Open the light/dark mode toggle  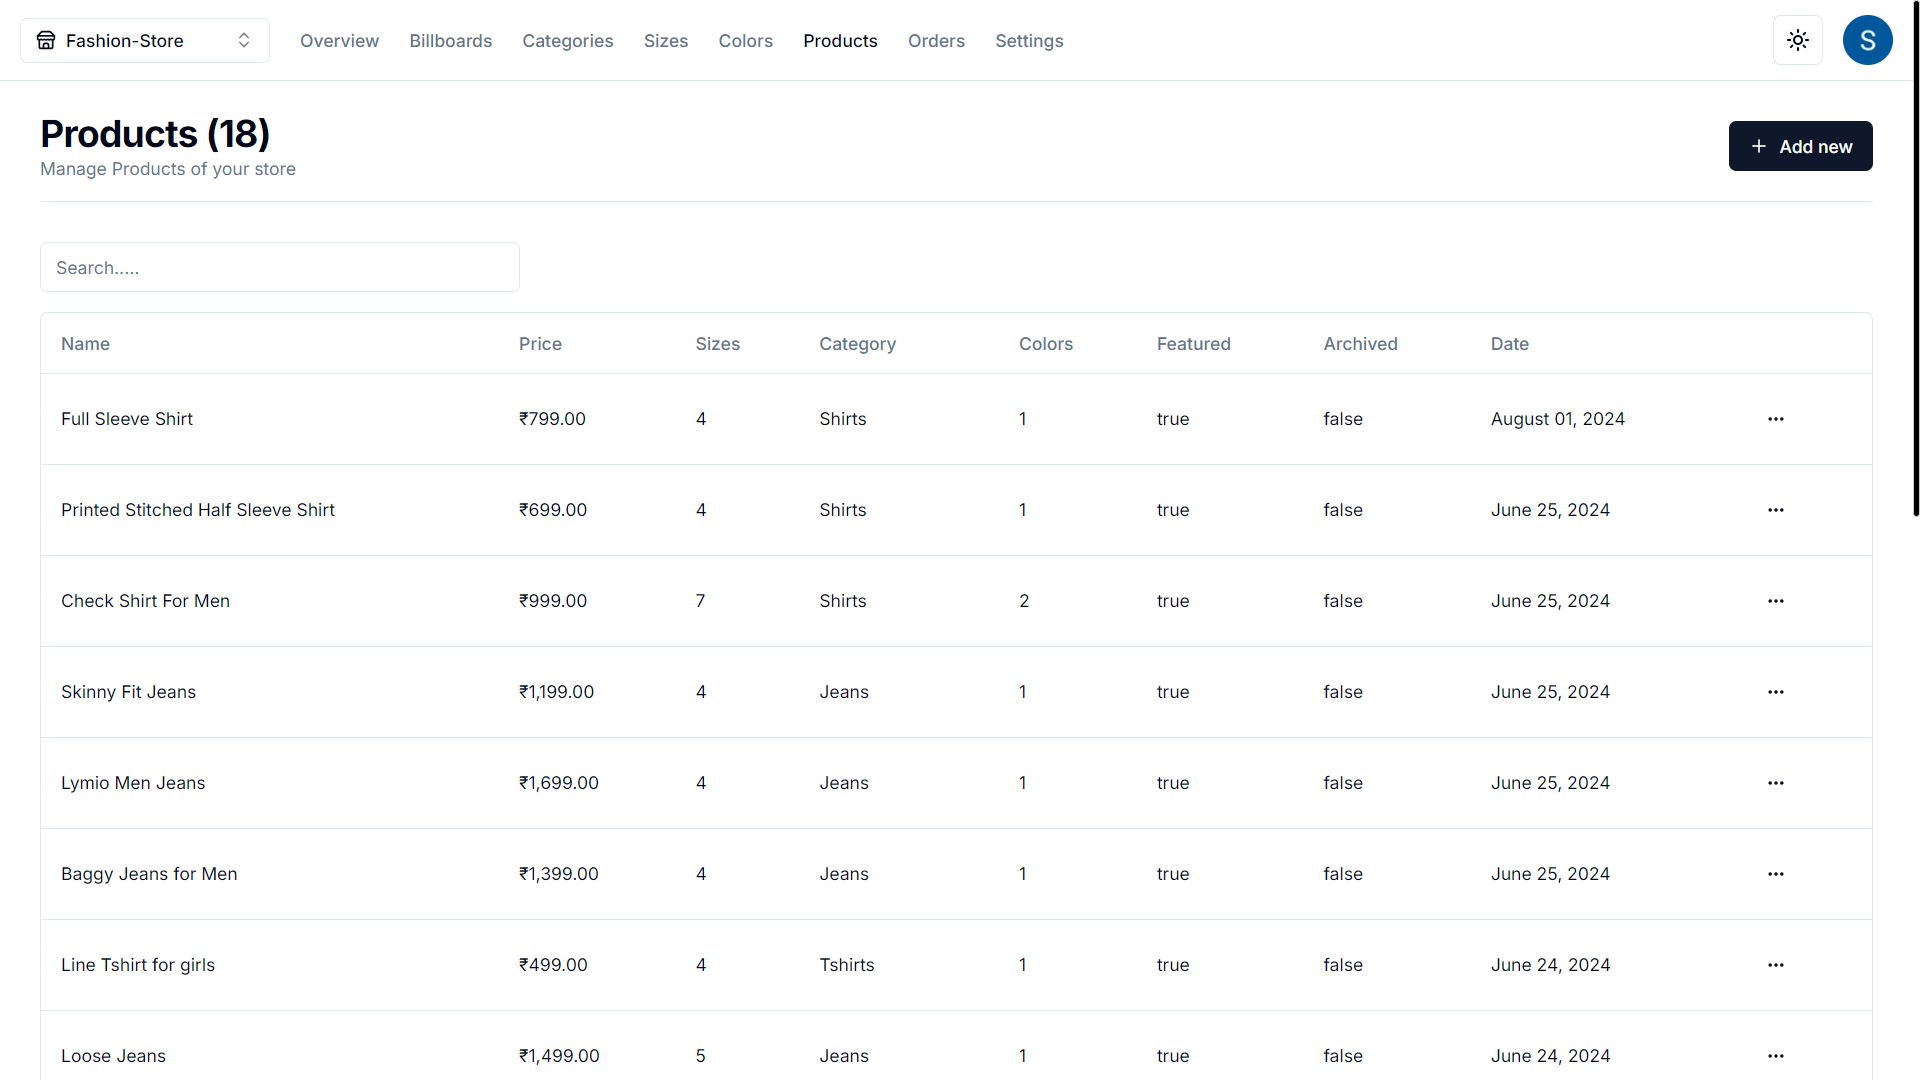click(1797, 40)
